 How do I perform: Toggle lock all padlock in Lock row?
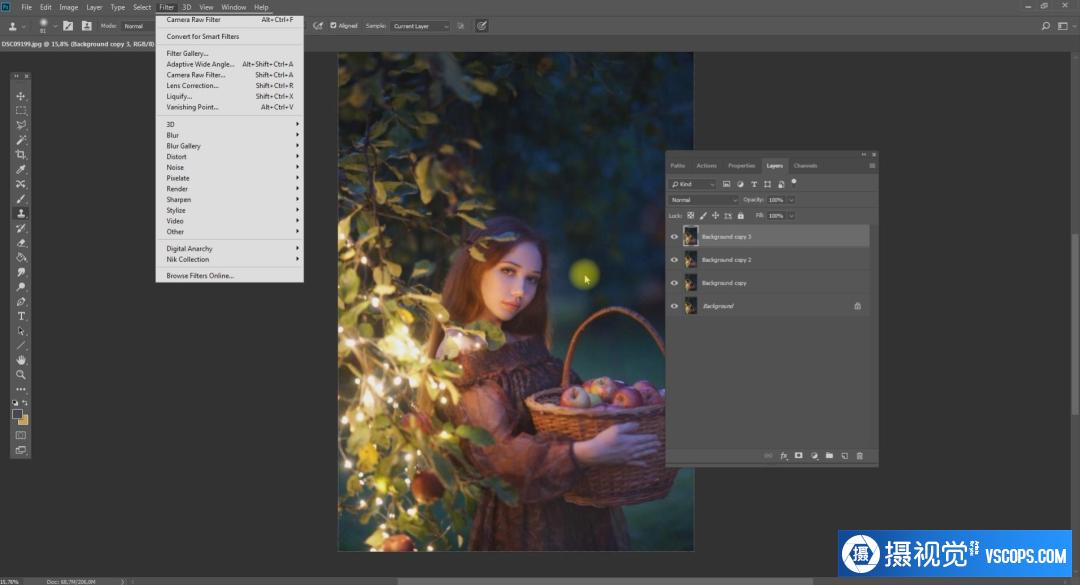[740, 216]
